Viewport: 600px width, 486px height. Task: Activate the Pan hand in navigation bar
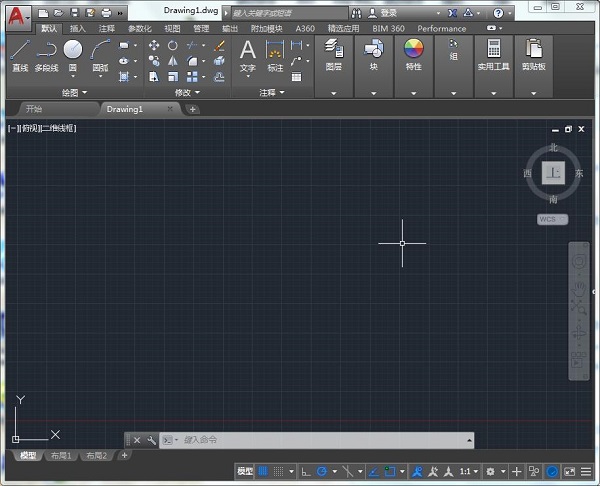click(x=580, y=288)
